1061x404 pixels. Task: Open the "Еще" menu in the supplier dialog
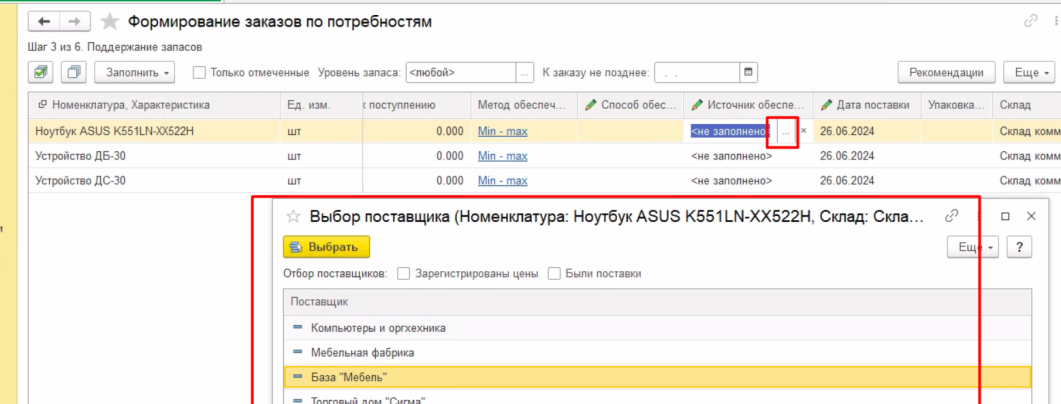pos(972,247)
